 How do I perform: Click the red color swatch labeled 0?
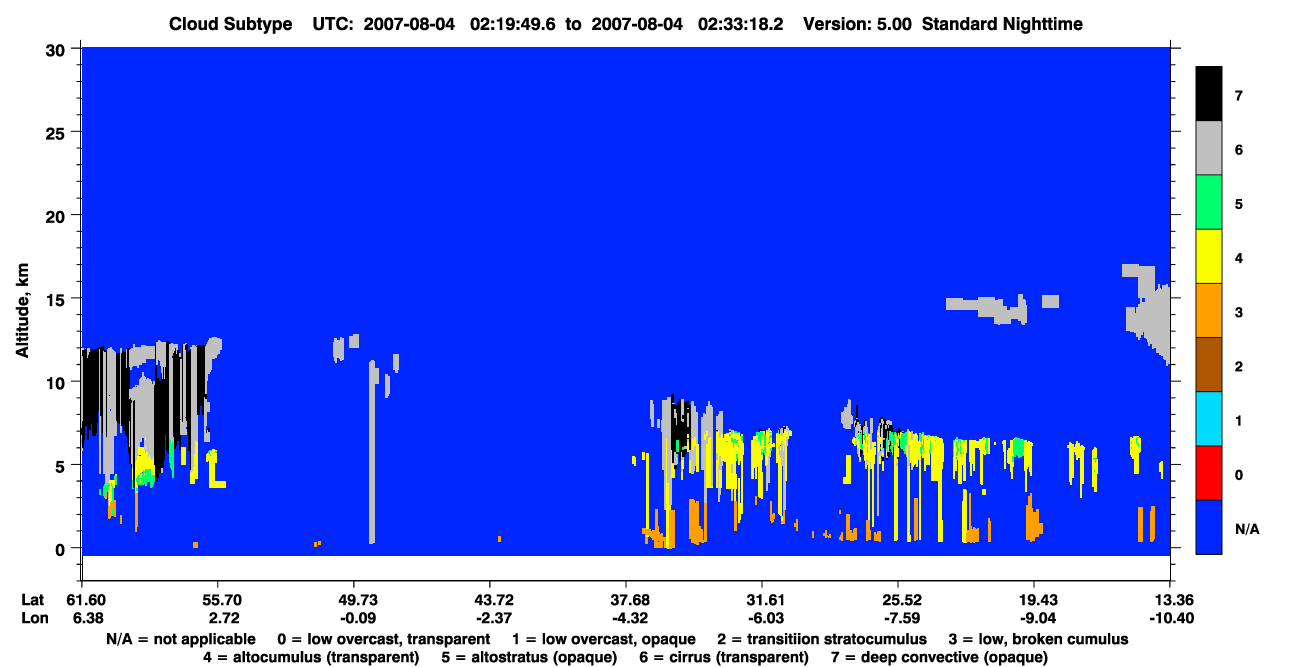[x=1209, y=473]
